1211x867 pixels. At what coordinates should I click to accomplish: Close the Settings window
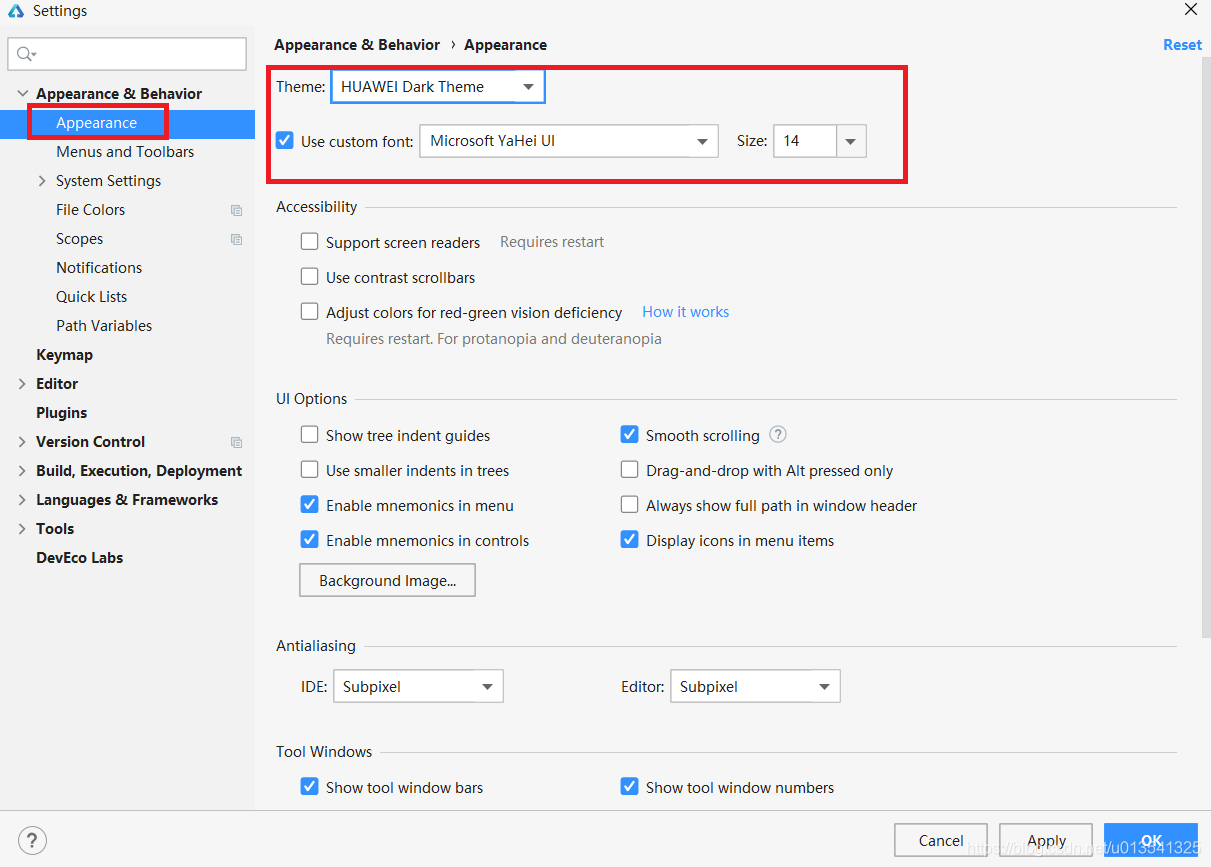pos(1190,10)
